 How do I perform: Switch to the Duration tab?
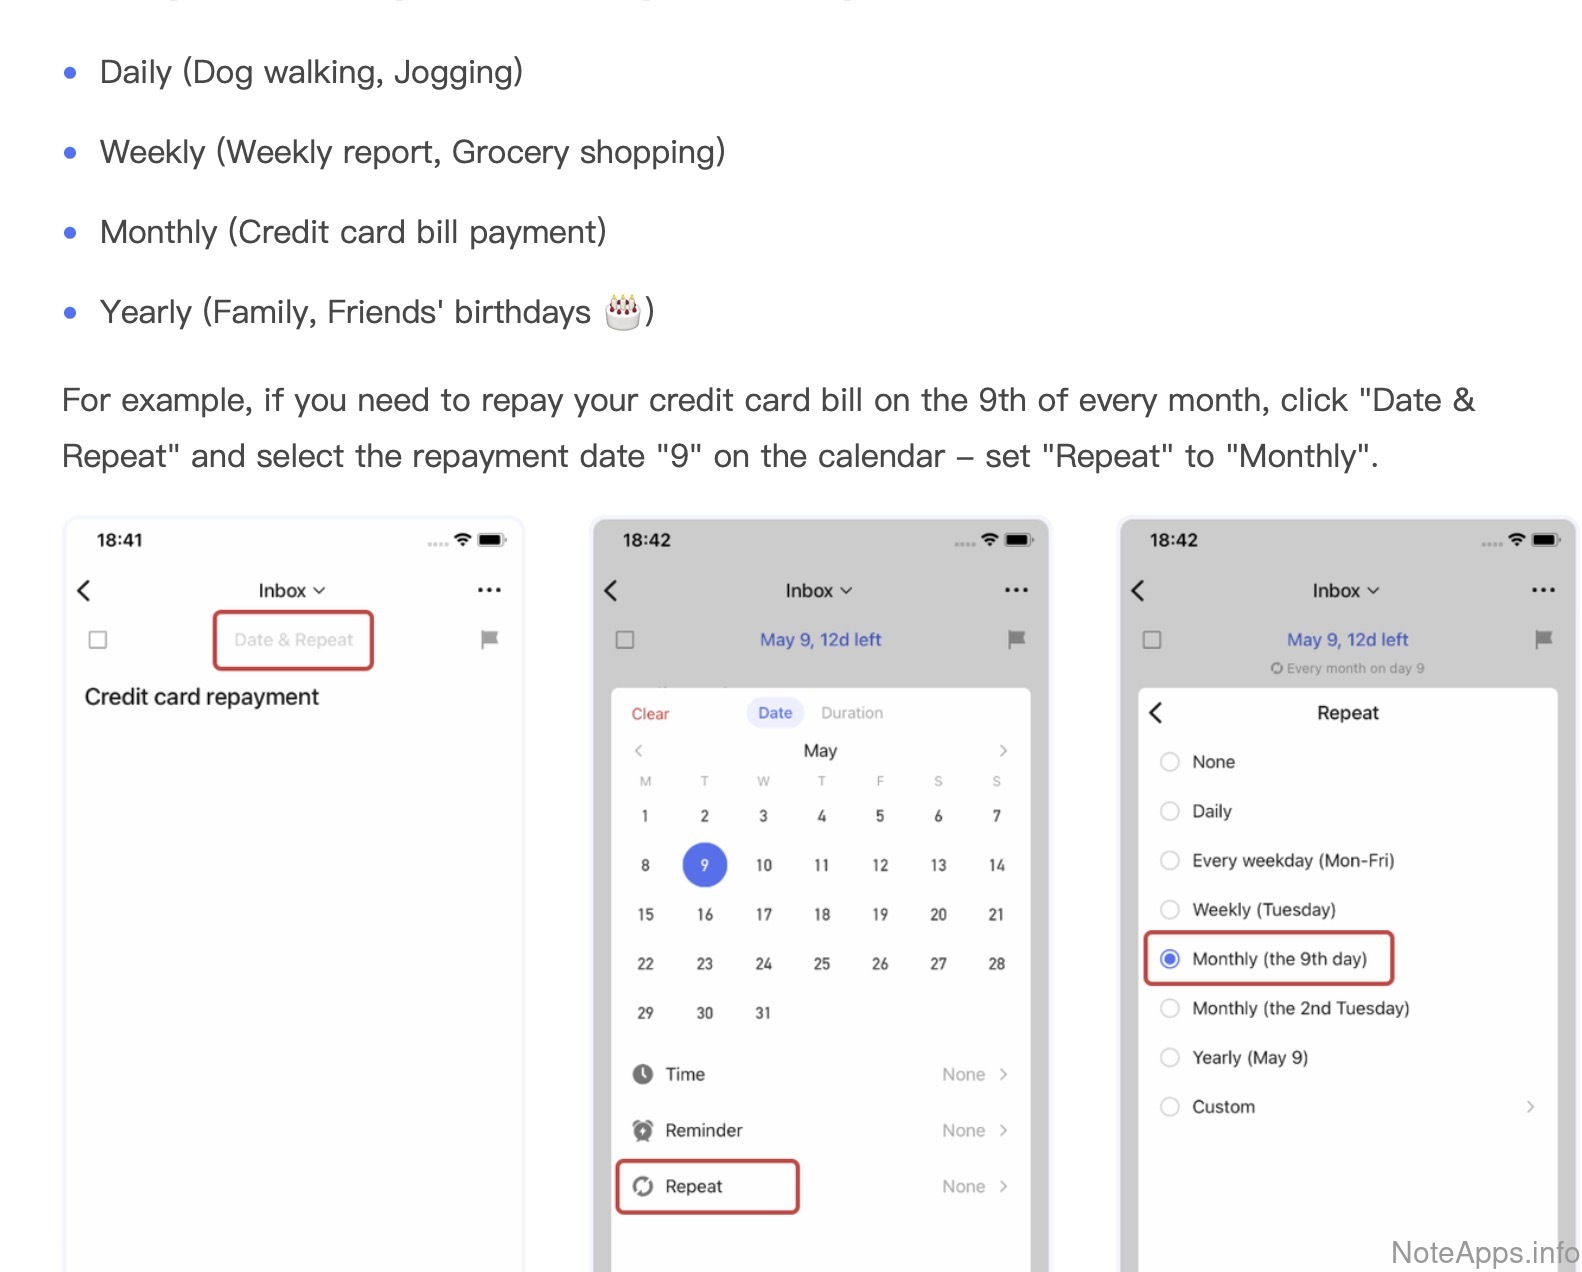pyautogui.click(x=852, y=713)
